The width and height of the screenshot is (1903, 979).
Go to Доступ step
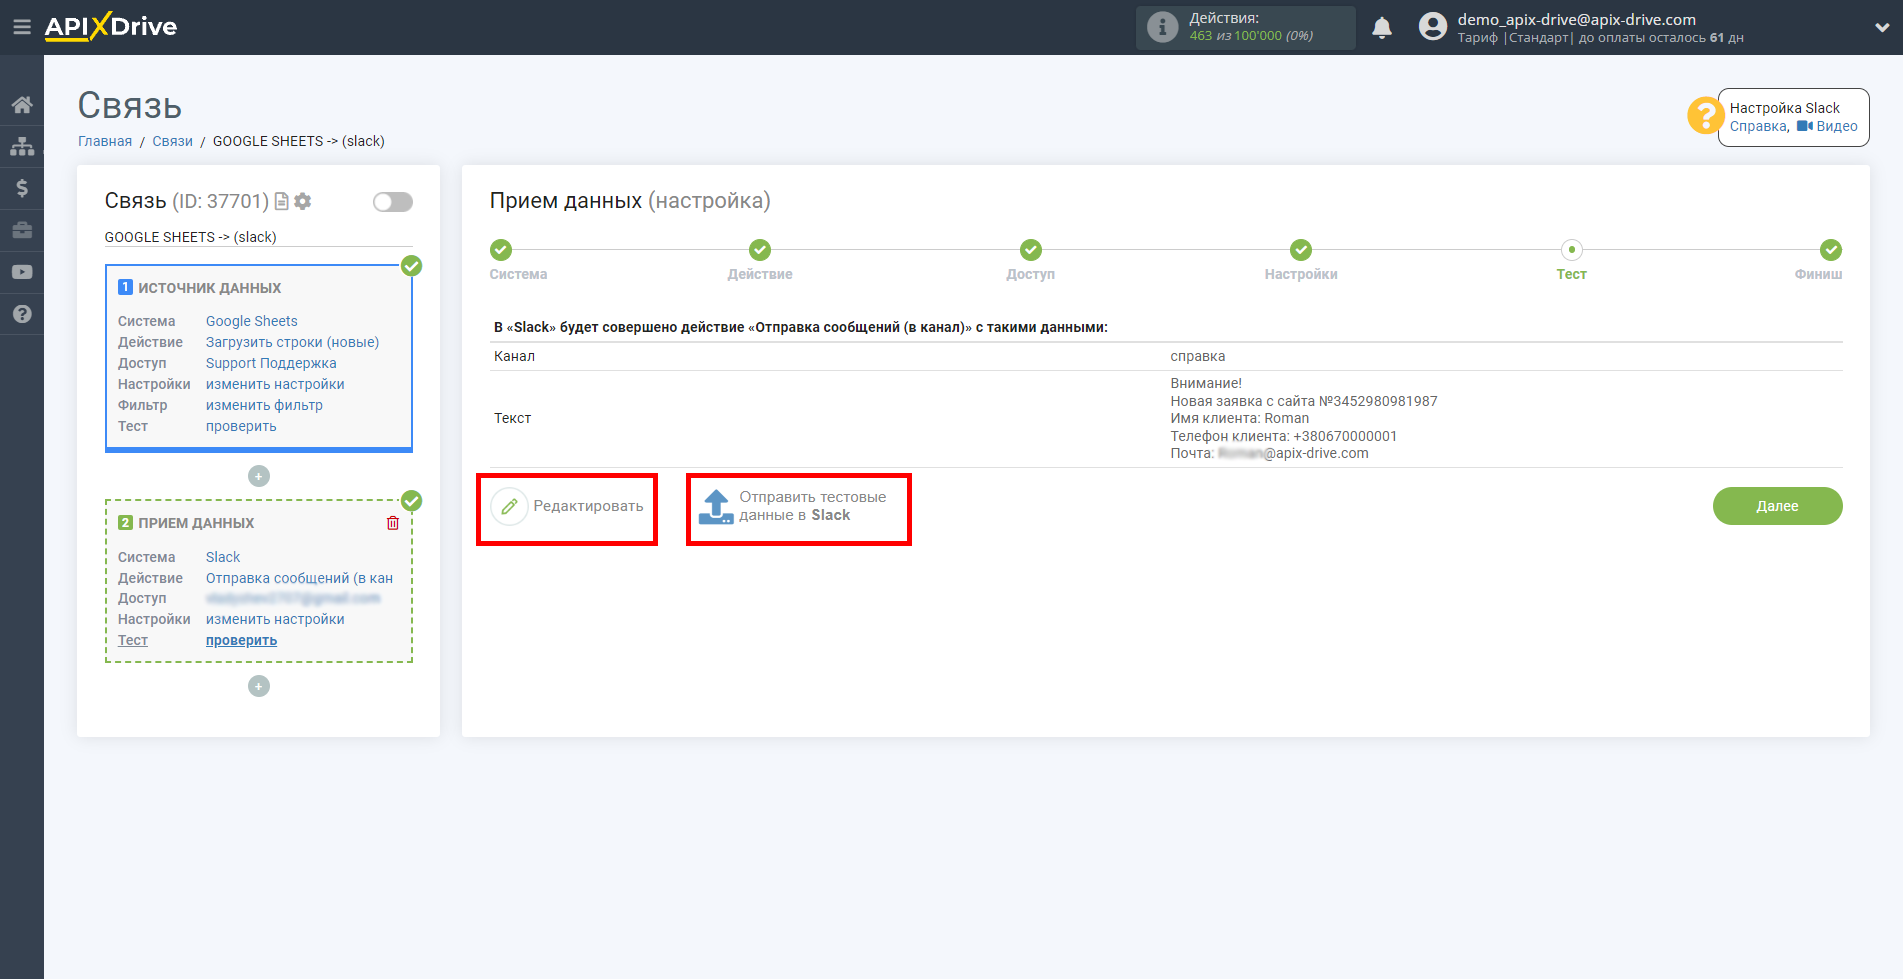(x=1031, y=250)
